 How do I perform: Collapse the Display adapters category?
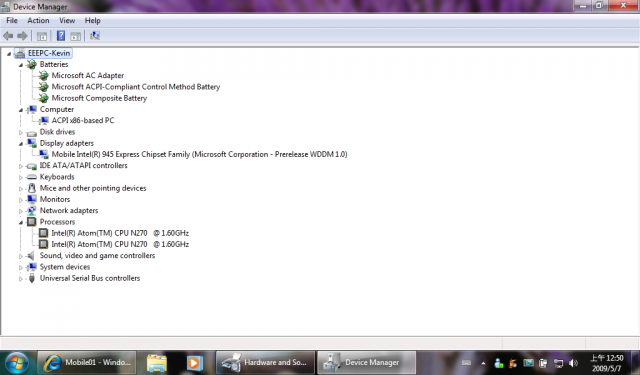(21, 144)
